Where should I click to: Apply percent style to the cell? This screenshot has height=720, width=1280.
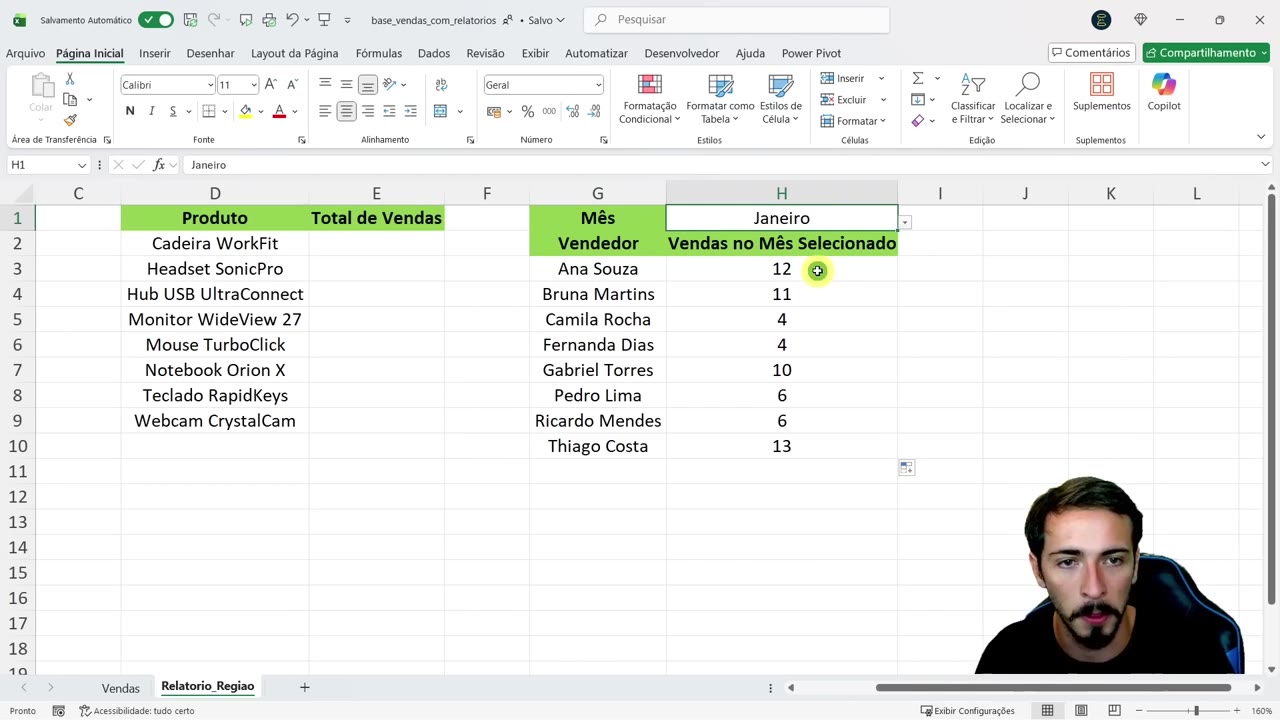coord(527,111)
